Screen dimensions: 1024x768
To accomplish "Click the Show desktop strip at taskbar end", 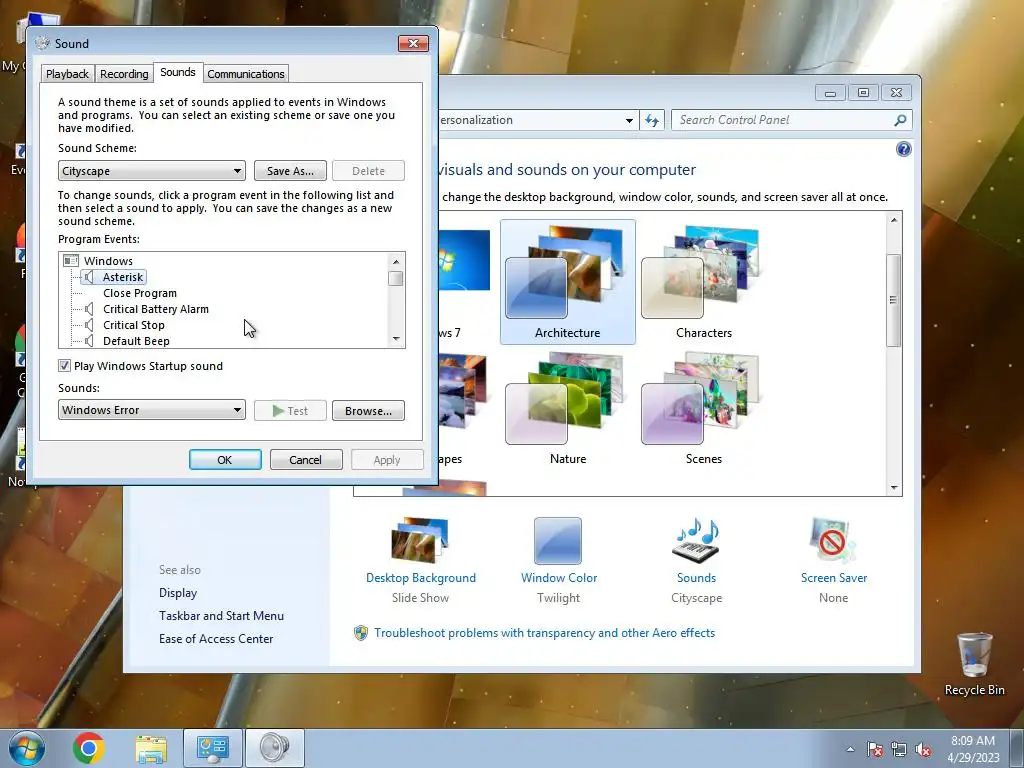I will pos(1017,748).
